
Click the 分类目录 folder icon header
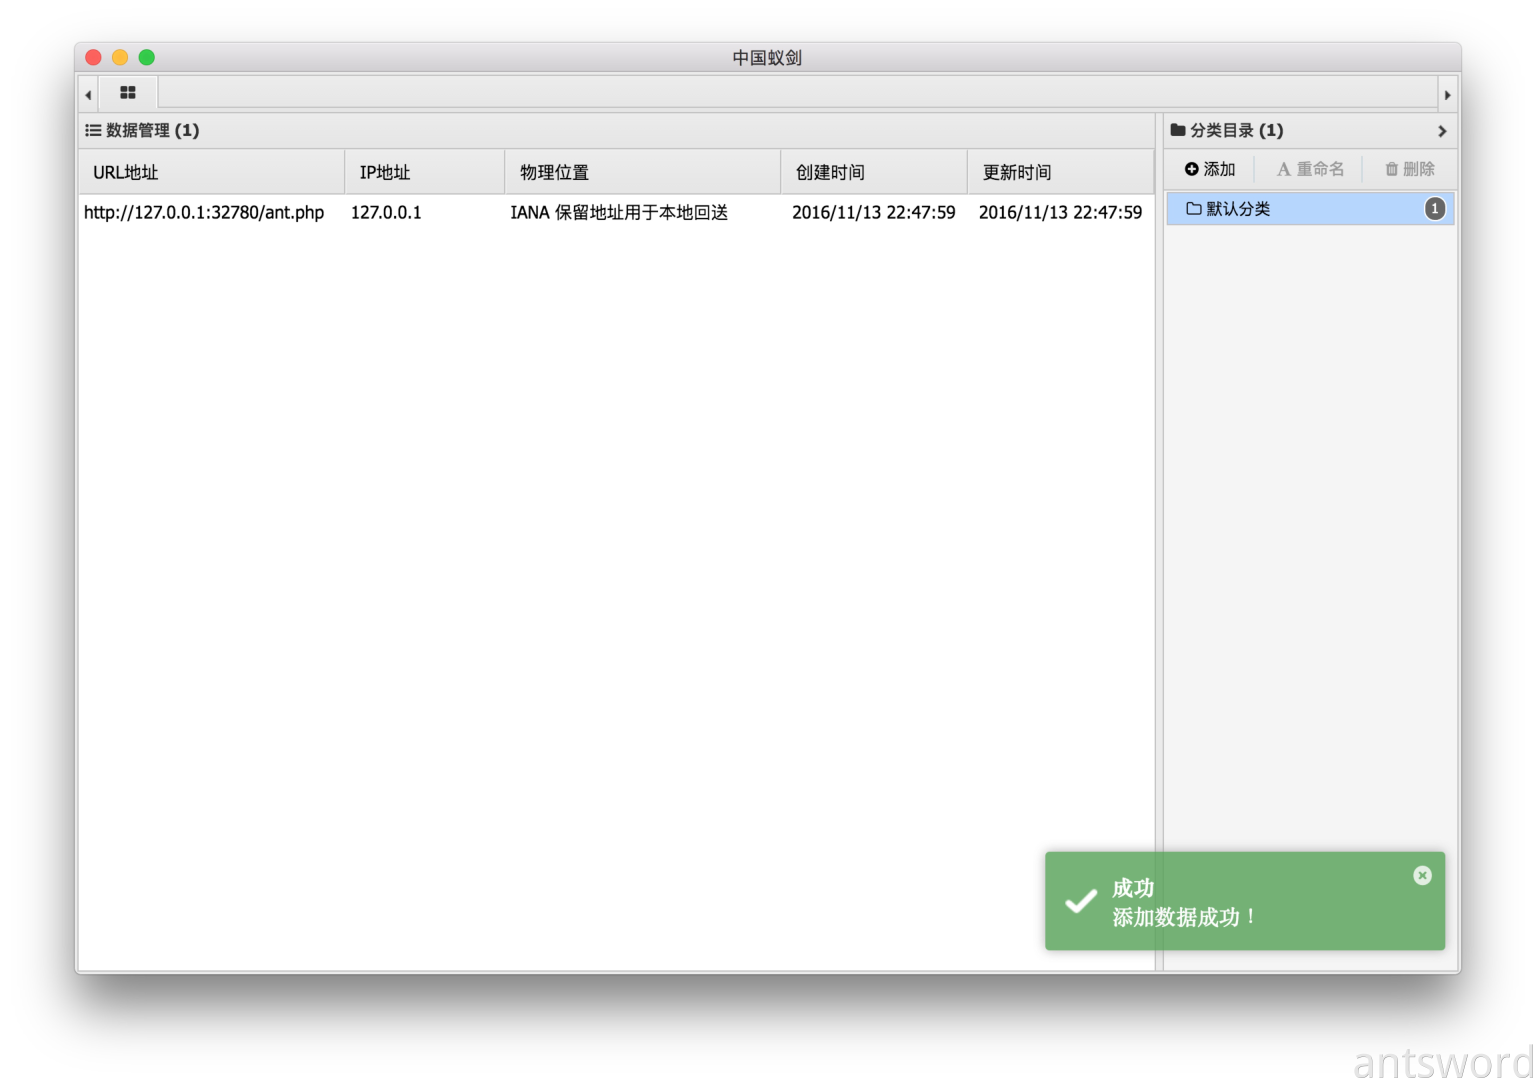pos(1178,130)
